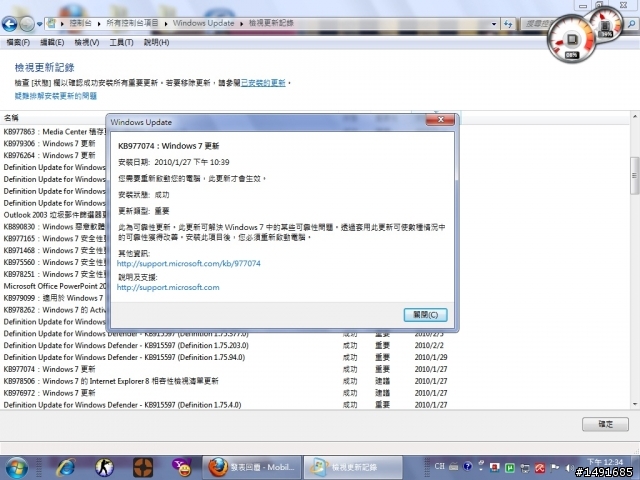Image resolution: width=640 pixels, height=480 pixels.
Task: Select KB978506 Internet Explorer 8 row
Action: [226, 381]
